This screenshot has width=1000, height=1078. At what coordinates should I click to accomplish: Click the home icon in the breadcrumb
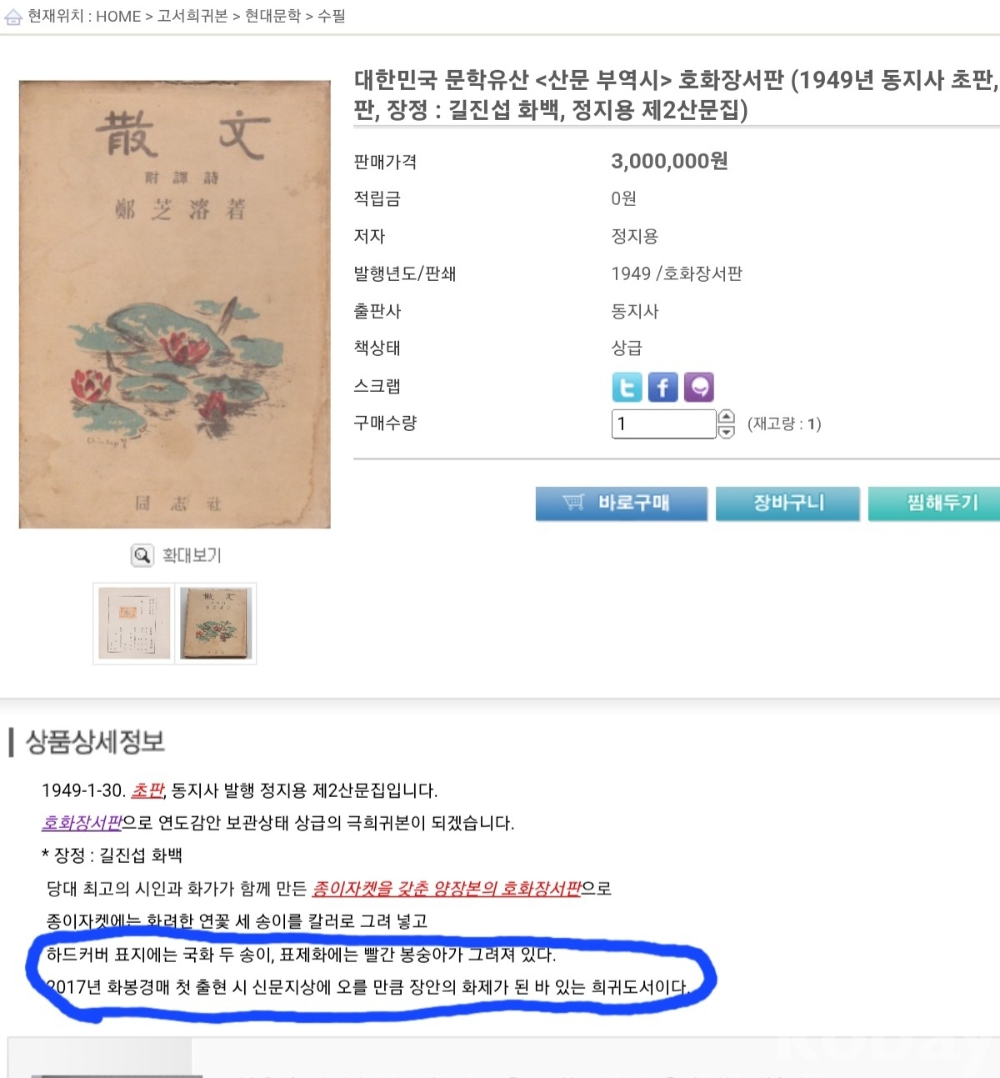coord(13,17)
